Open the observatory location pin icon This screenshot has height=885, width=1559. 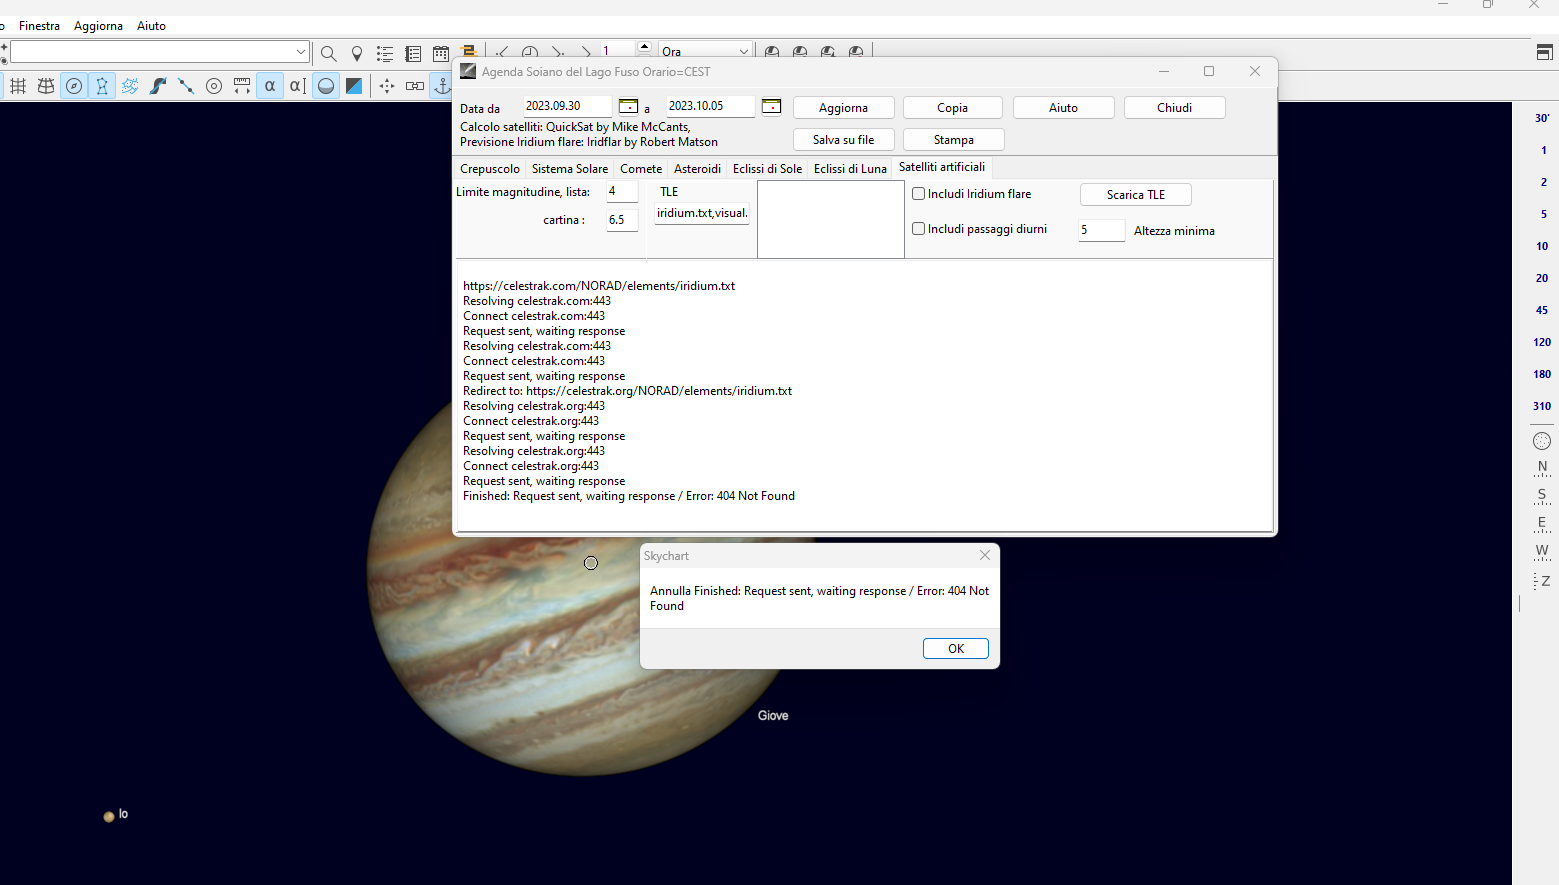357,54
